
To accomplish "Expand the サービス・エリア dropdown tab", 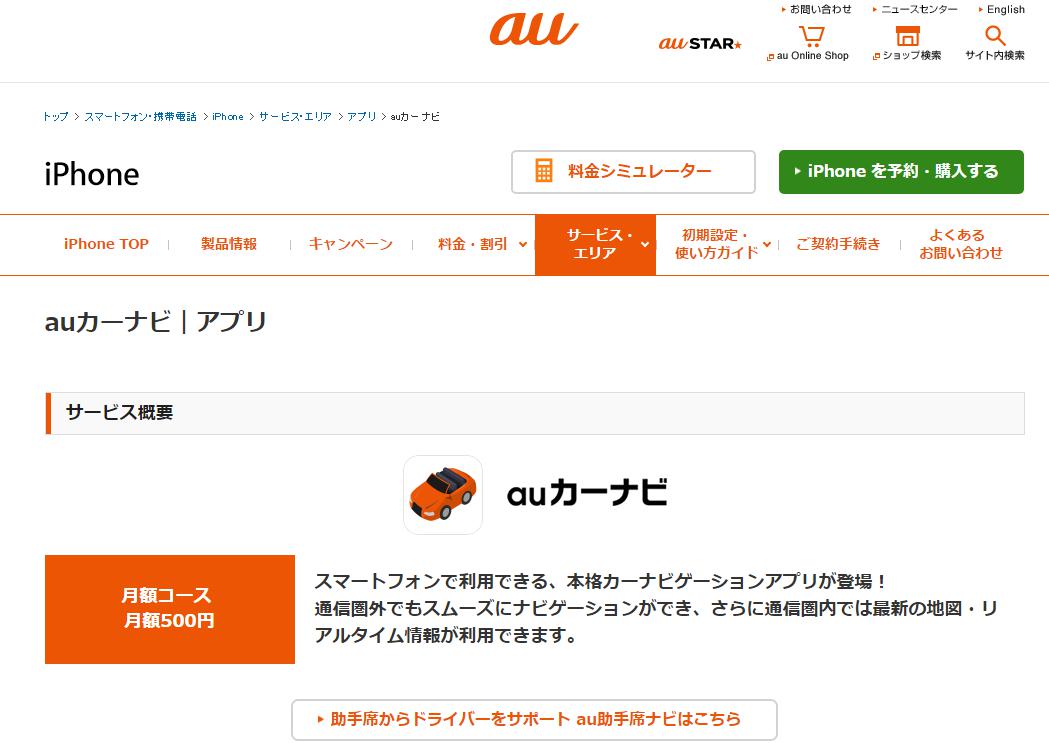I will pyautogui.click(x=595, y=244).
